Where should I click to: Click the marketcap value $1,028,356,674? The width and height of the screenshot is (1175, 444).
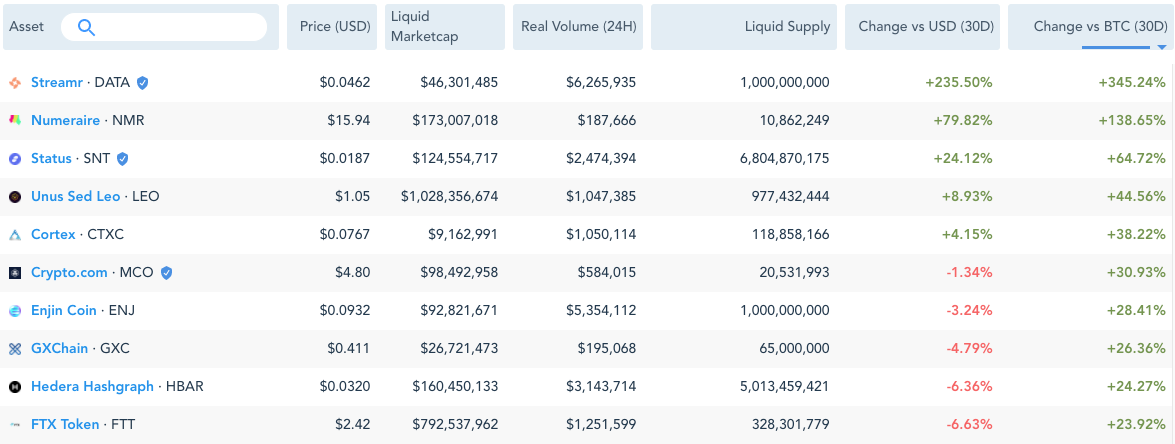point(449,197)
